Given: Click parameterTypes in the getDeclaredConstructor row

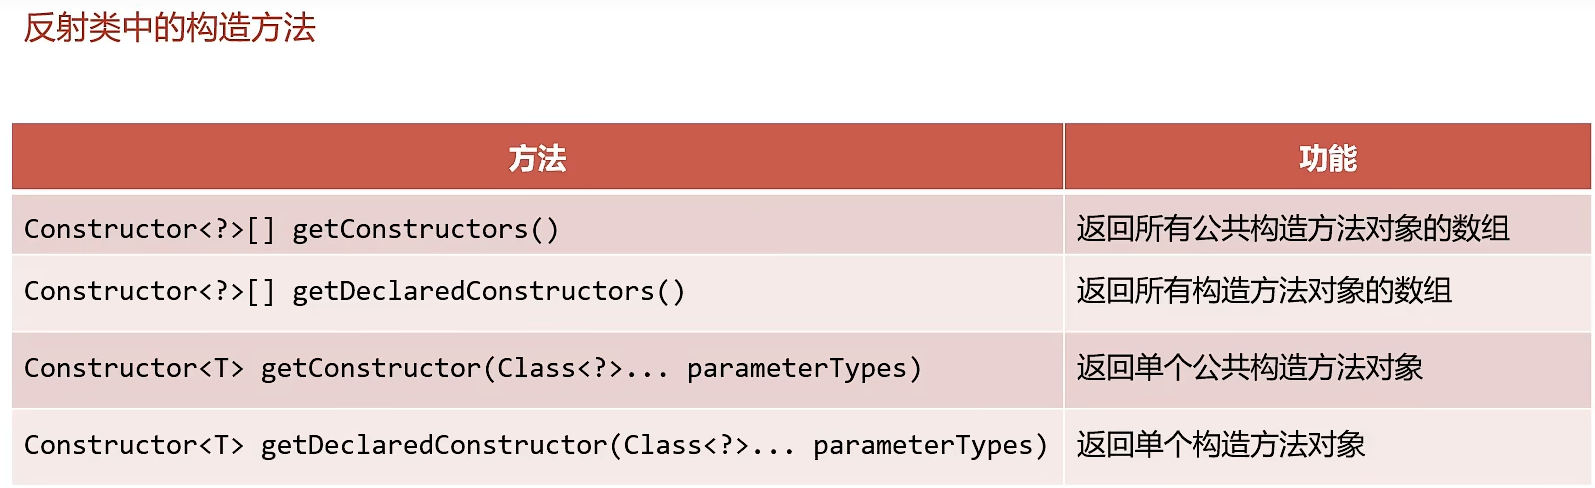Looking at the screenshot, I should click(x=922, y=446).
